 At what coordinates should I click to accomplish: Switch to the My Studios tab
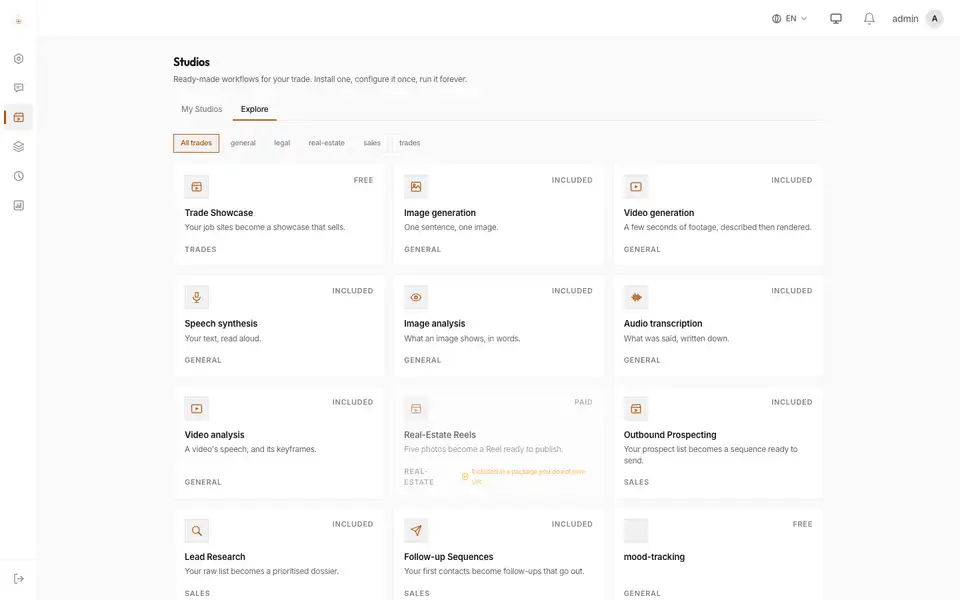pos(201,109)
